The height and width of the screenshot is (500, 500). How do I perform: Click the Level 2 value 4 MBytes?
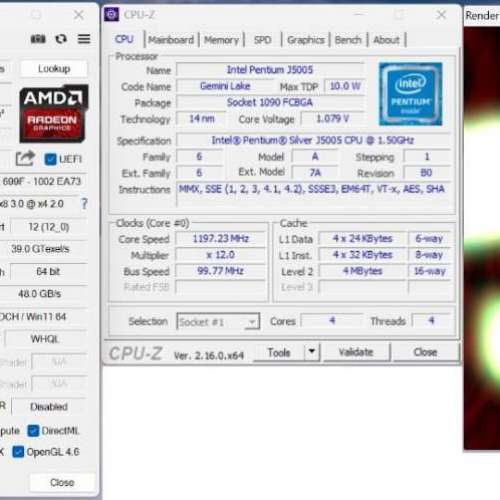tap(362, 271)
